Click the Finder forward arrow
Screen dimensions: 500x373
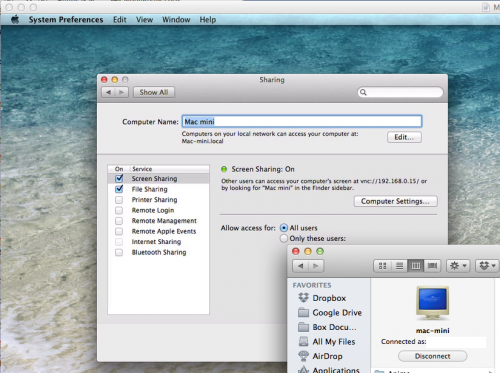(316, 266)
